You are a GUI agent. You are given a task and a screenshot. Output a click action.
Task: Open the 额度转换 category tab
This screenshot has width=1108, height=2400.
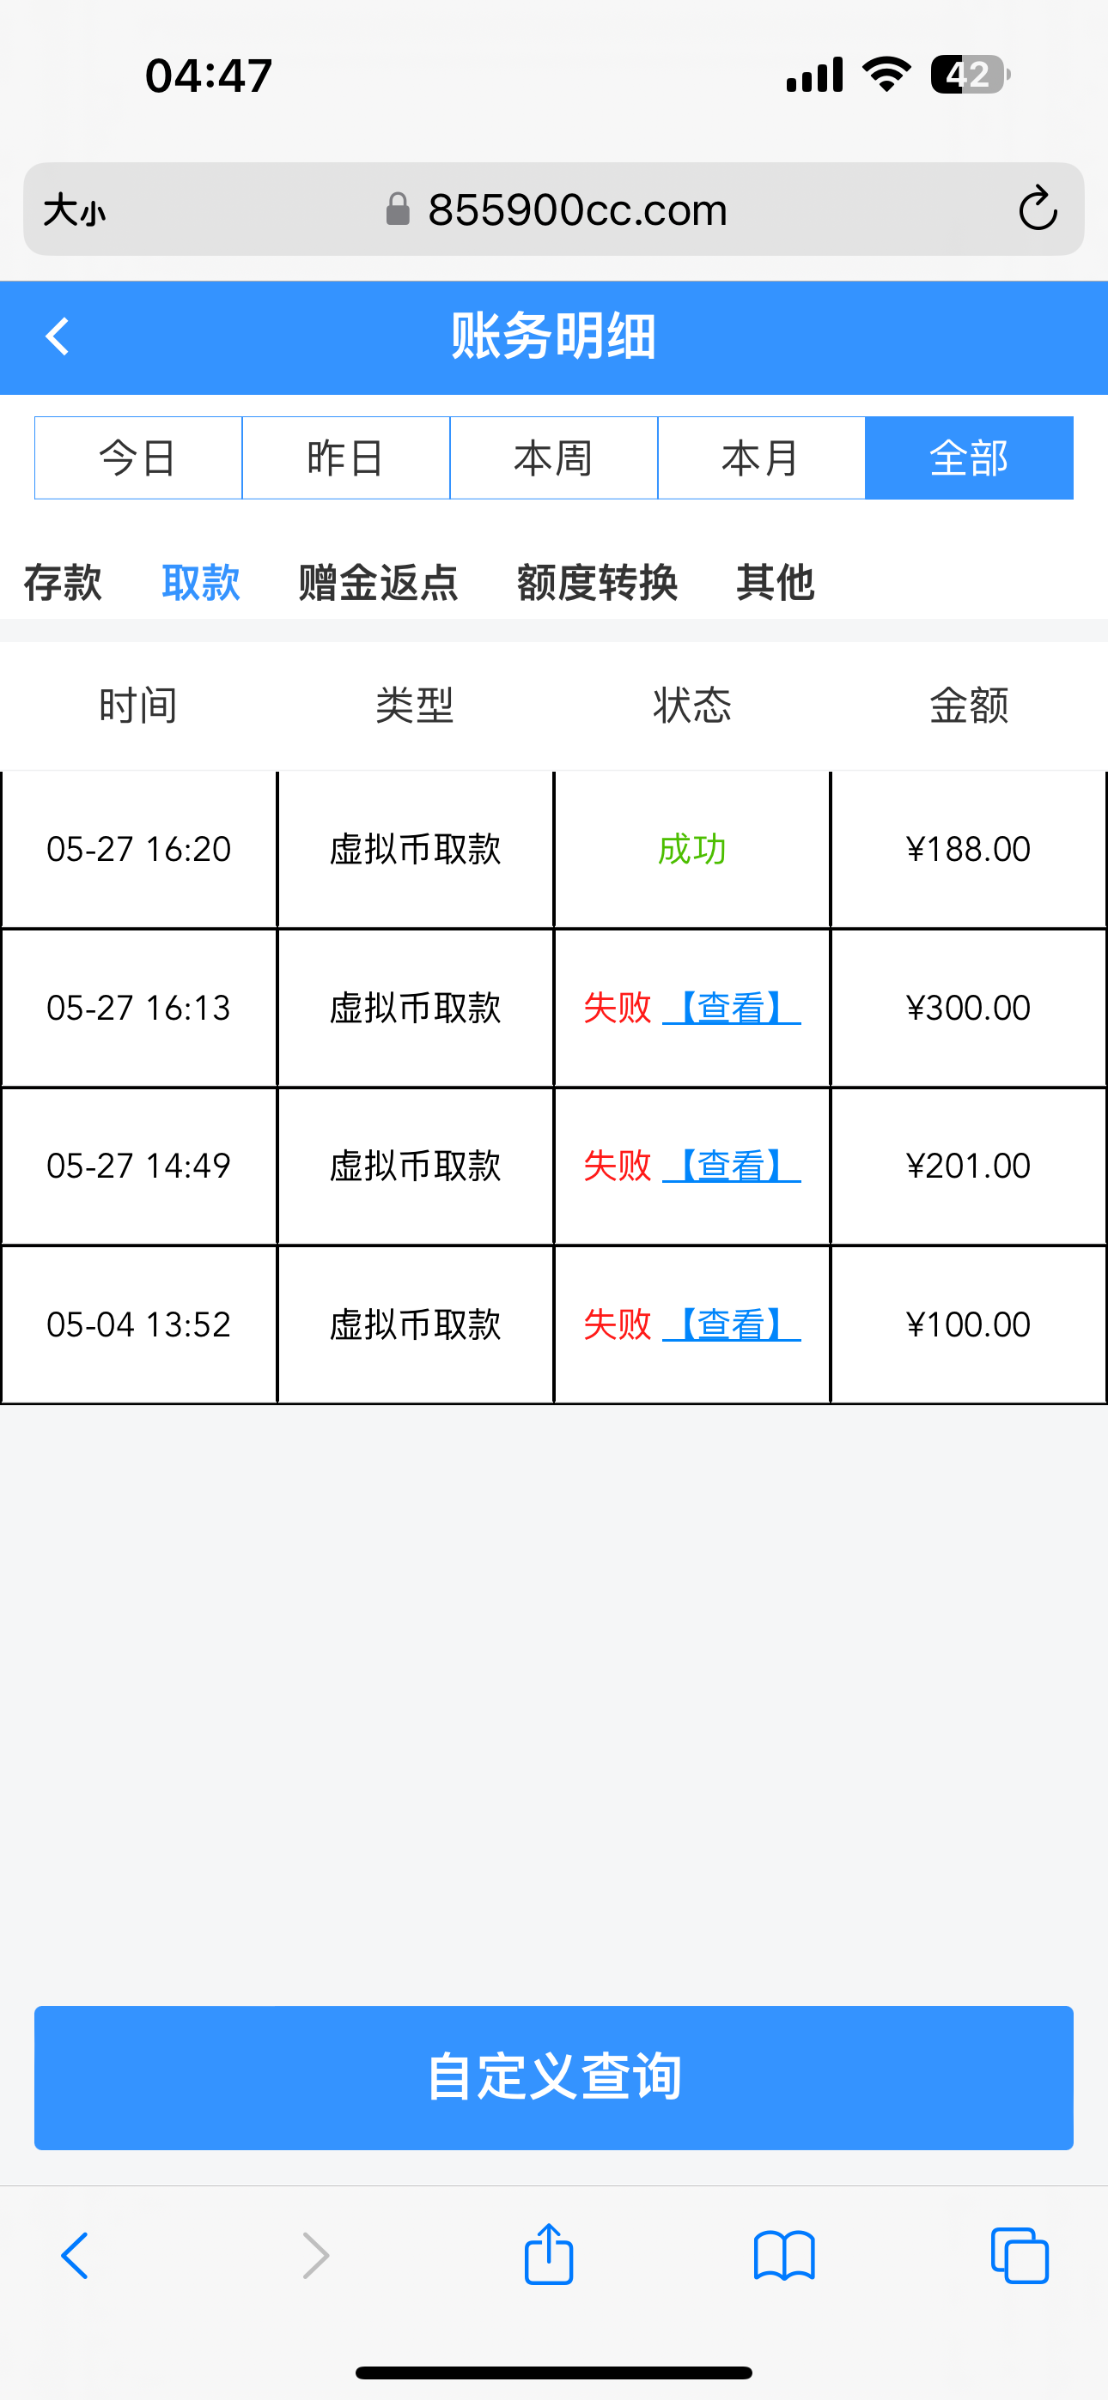pyautogui.click(x=597, y=582)
